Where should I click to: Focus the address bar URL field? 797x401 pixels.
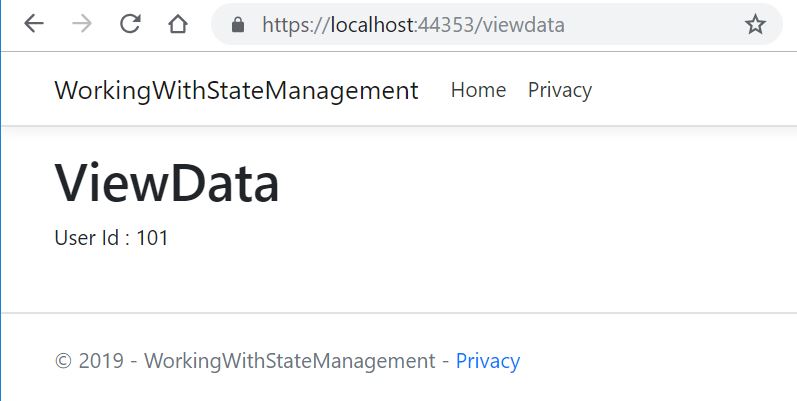coord(500,24)
